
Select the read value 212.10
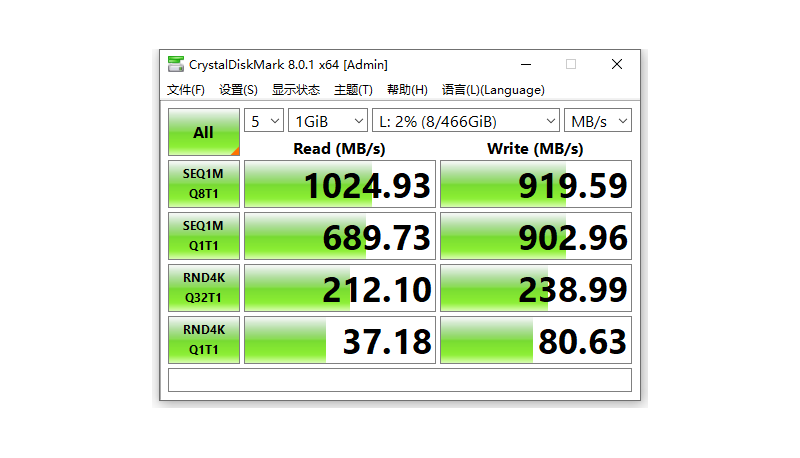(x=340, y=288)
